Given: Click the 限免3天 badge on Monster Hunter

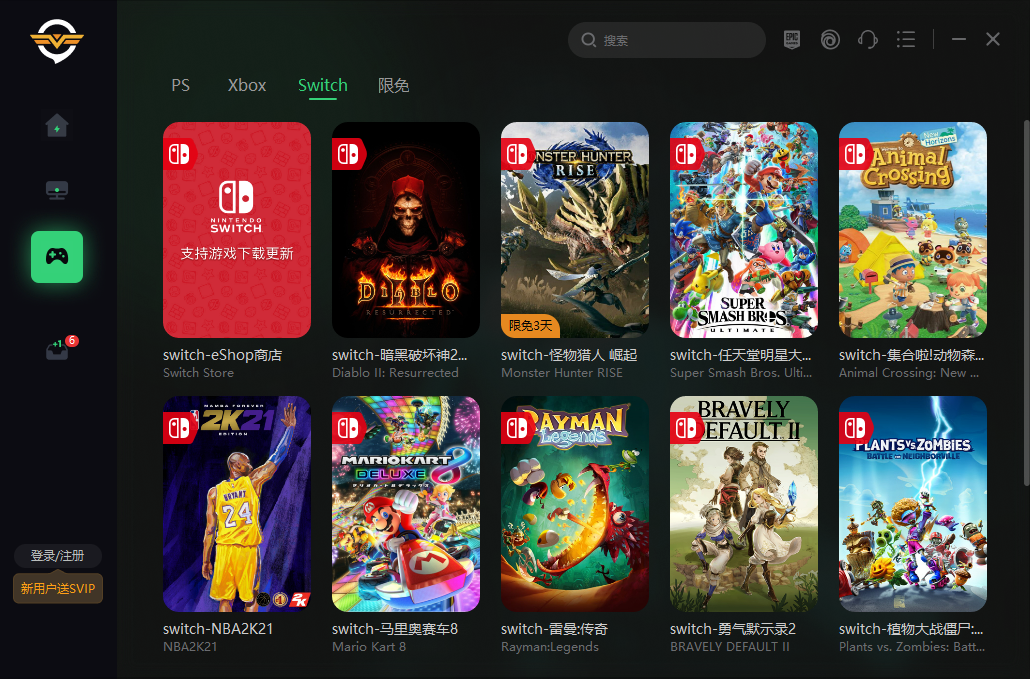Looking at the screenshot, I should tap(530, 326).
